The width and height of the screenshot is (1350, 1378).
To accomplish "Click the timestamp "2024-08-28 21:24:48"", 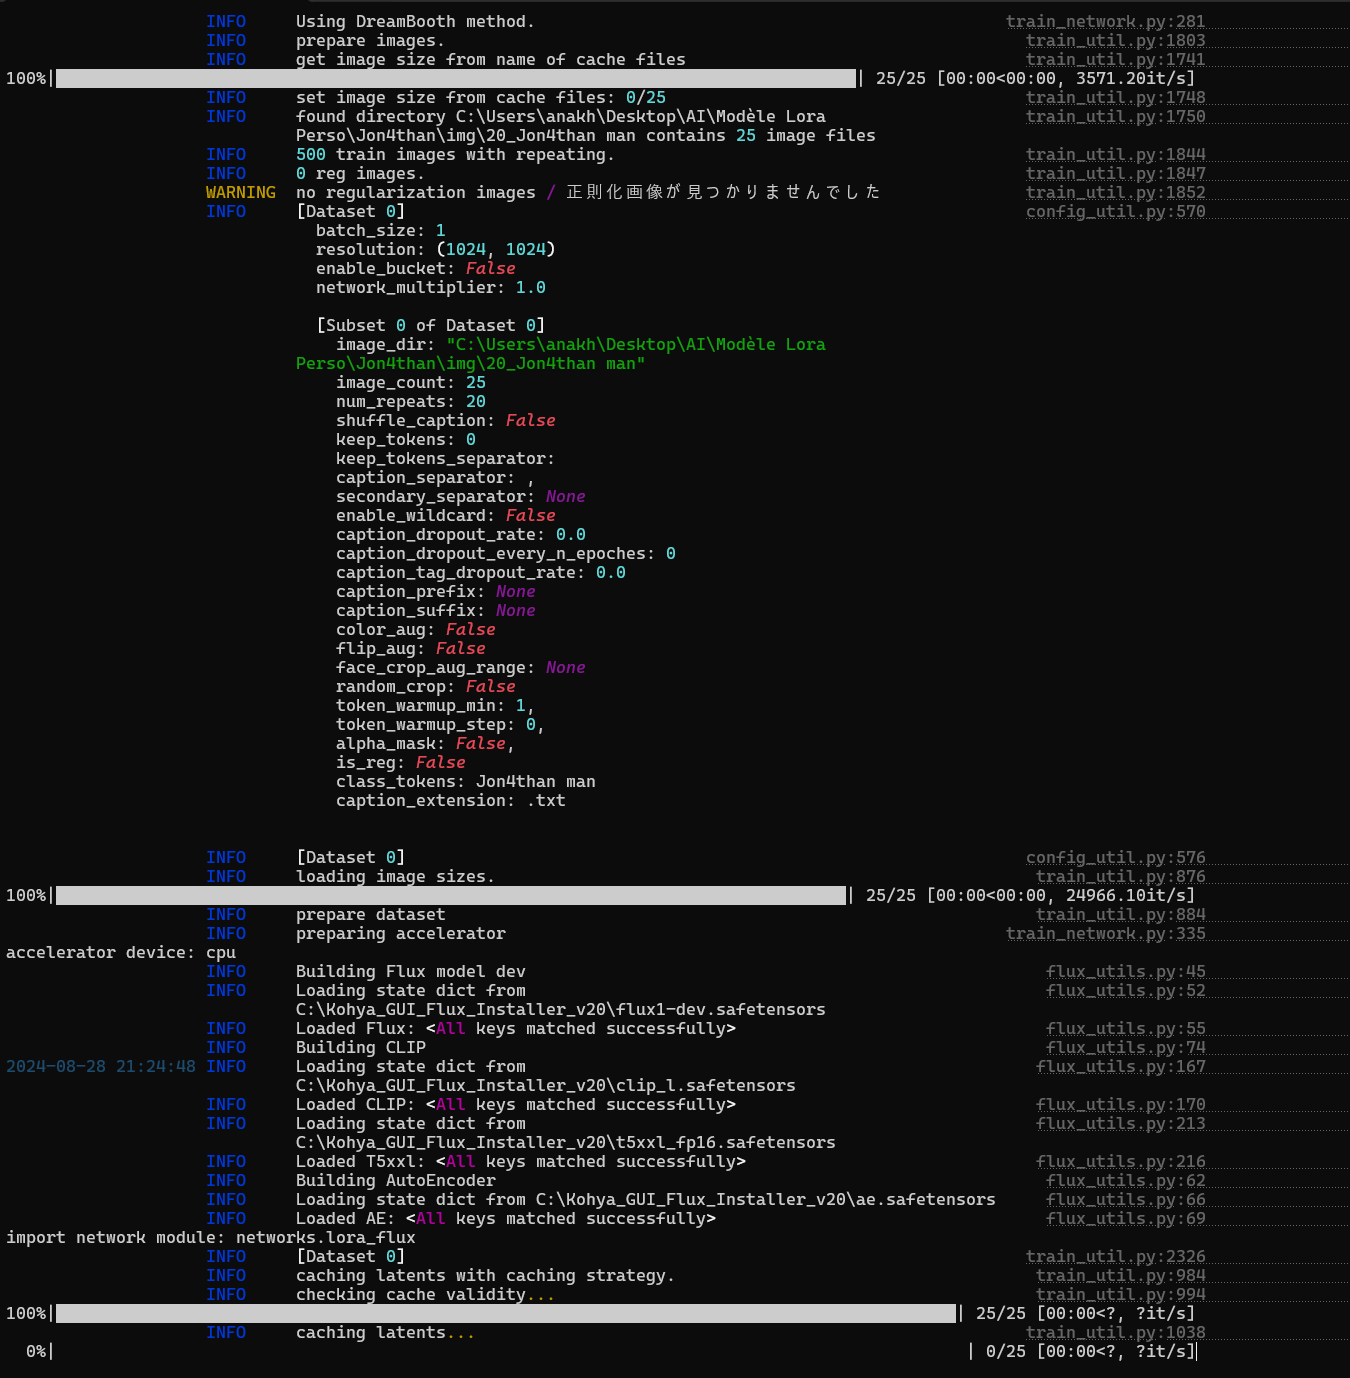I will 101,1066.
